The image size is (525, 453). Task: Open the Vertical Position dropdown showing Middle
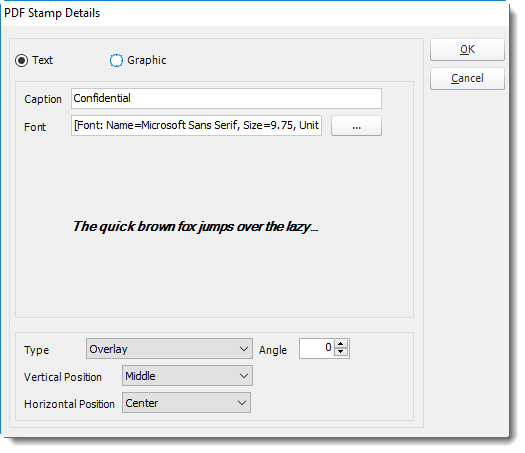(x=187, y=376)
